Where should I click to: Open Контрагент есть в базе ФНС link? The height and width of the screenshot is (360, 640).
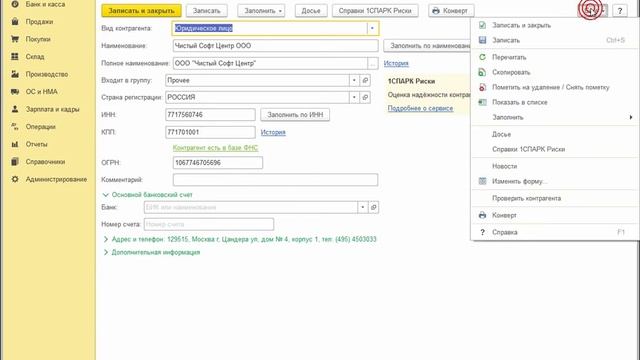[x=215, y=148]
